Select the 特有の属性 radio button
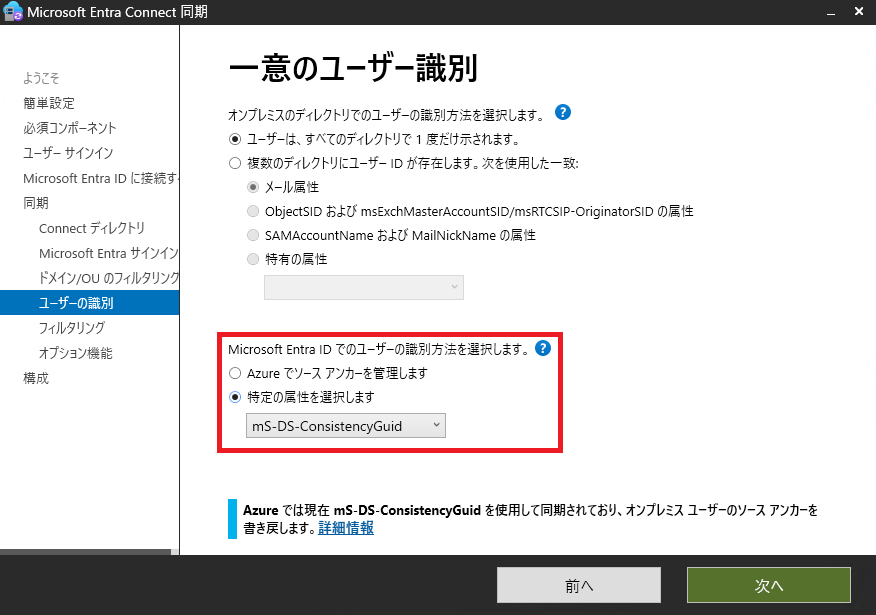 pos(254,258)
